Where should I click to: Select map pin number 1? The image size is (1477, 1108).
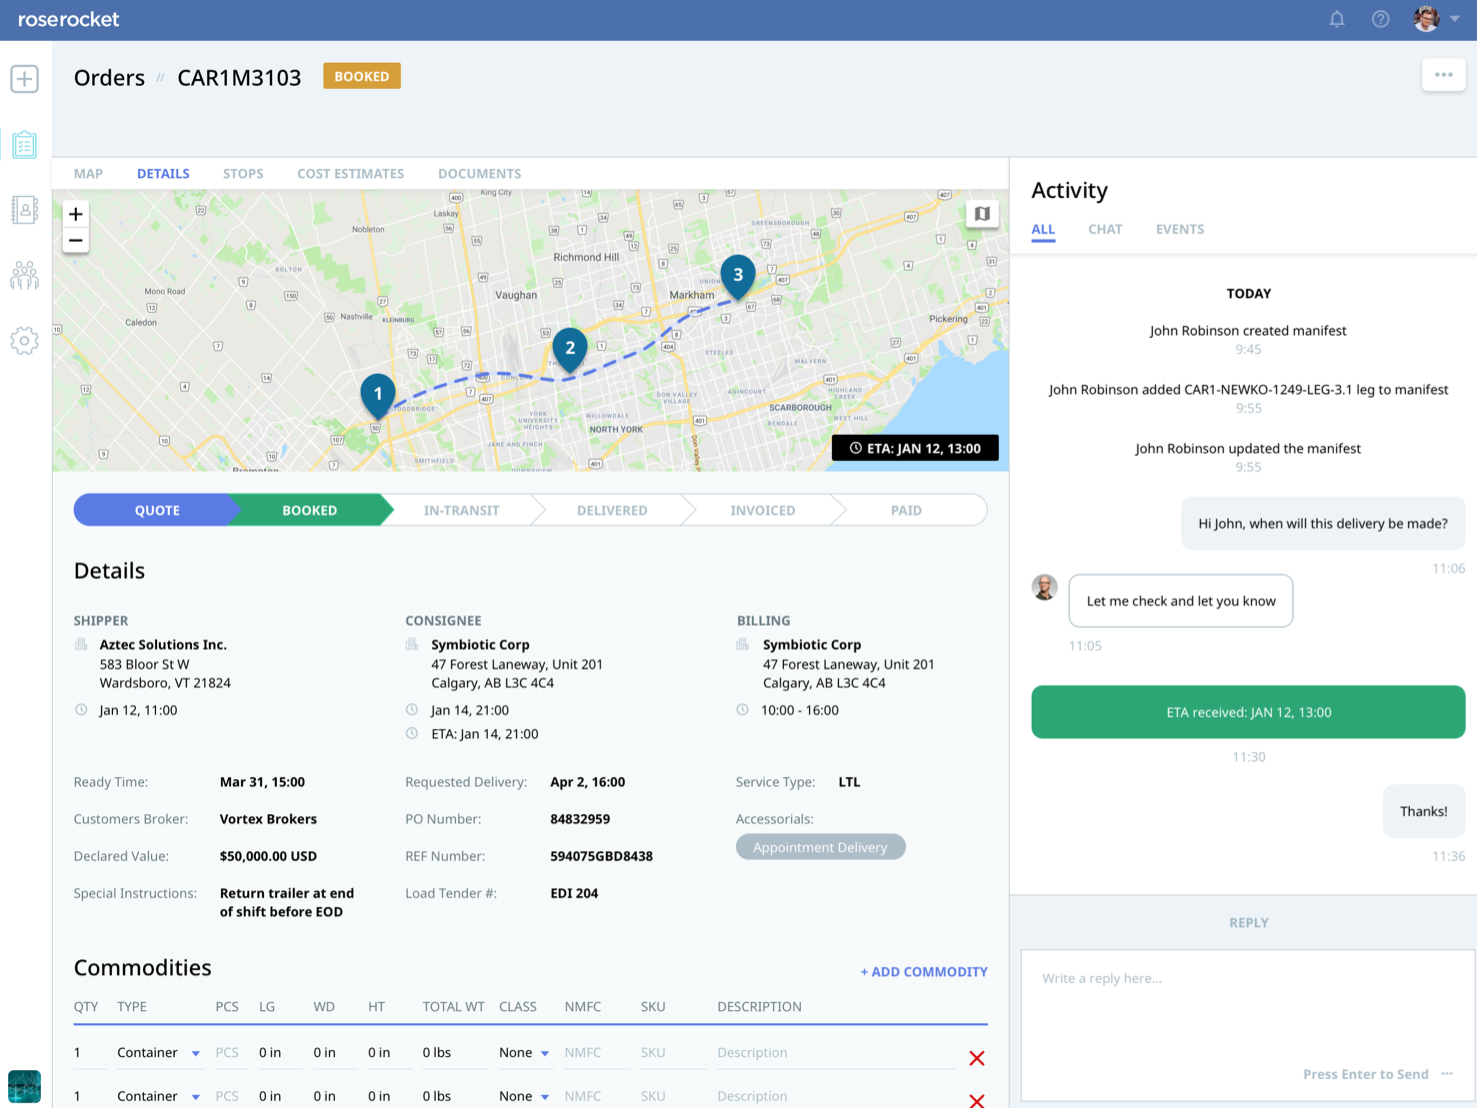click(378, 394)
